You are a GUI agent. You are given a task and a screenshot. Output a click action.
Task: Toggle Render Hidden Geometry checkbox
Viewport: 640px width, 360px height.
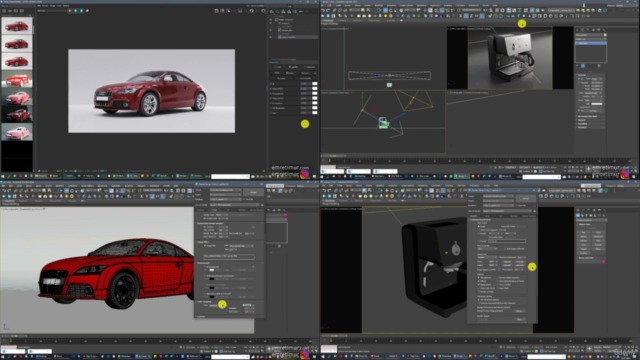coord(498,278)
